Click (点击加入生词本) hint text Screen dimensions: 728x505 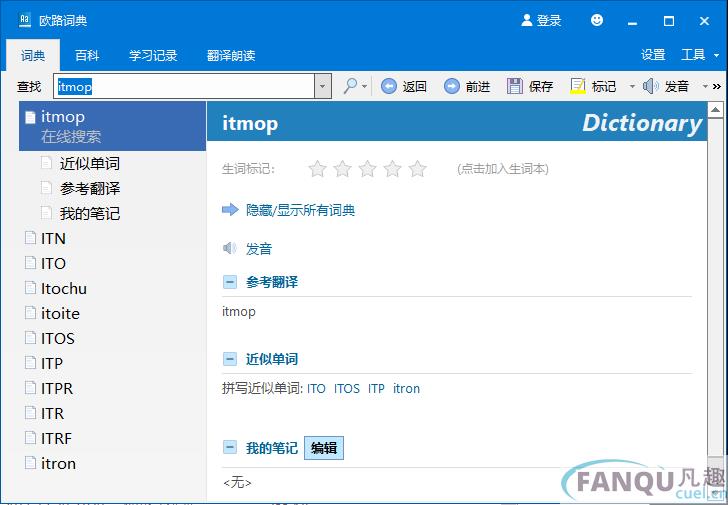pyautogui.click(x=503, y=169)
